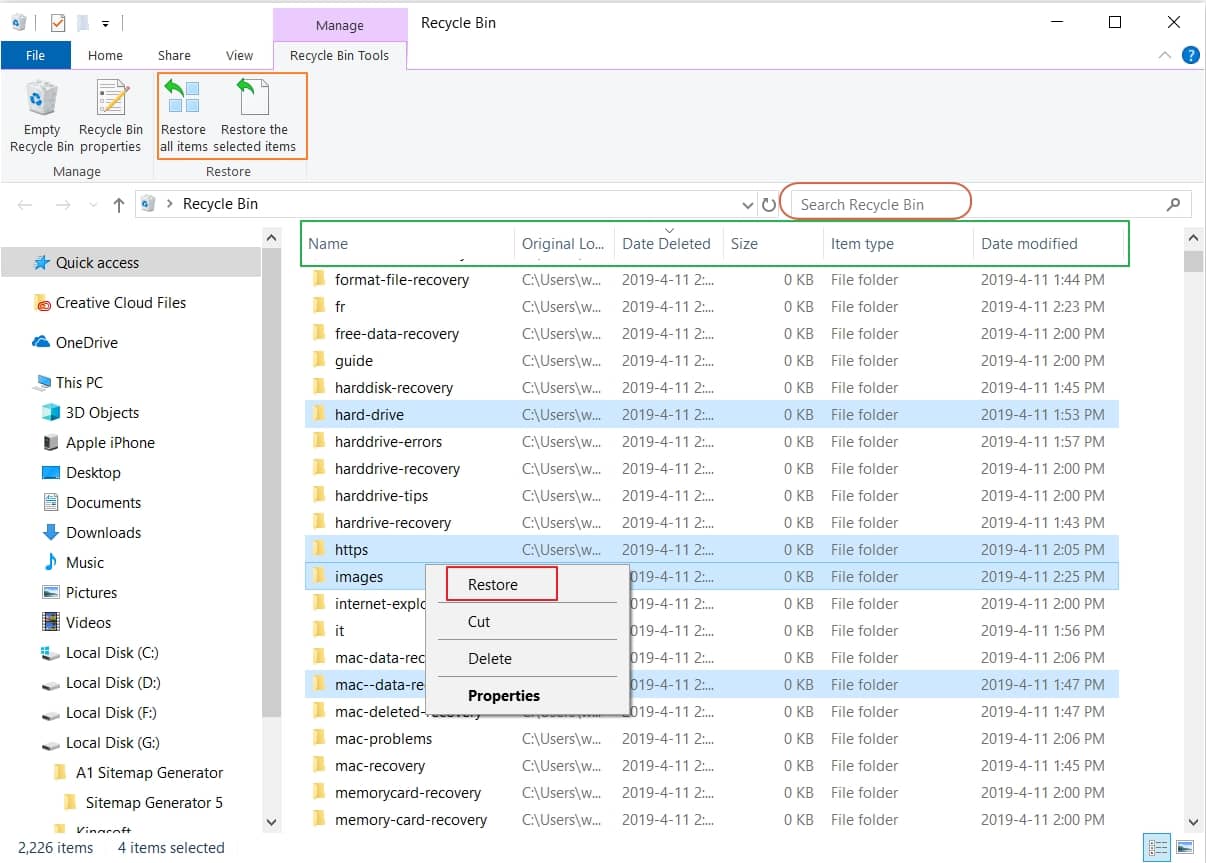
Task: Open Desktop in sidebar
Action: pos(93,472)
